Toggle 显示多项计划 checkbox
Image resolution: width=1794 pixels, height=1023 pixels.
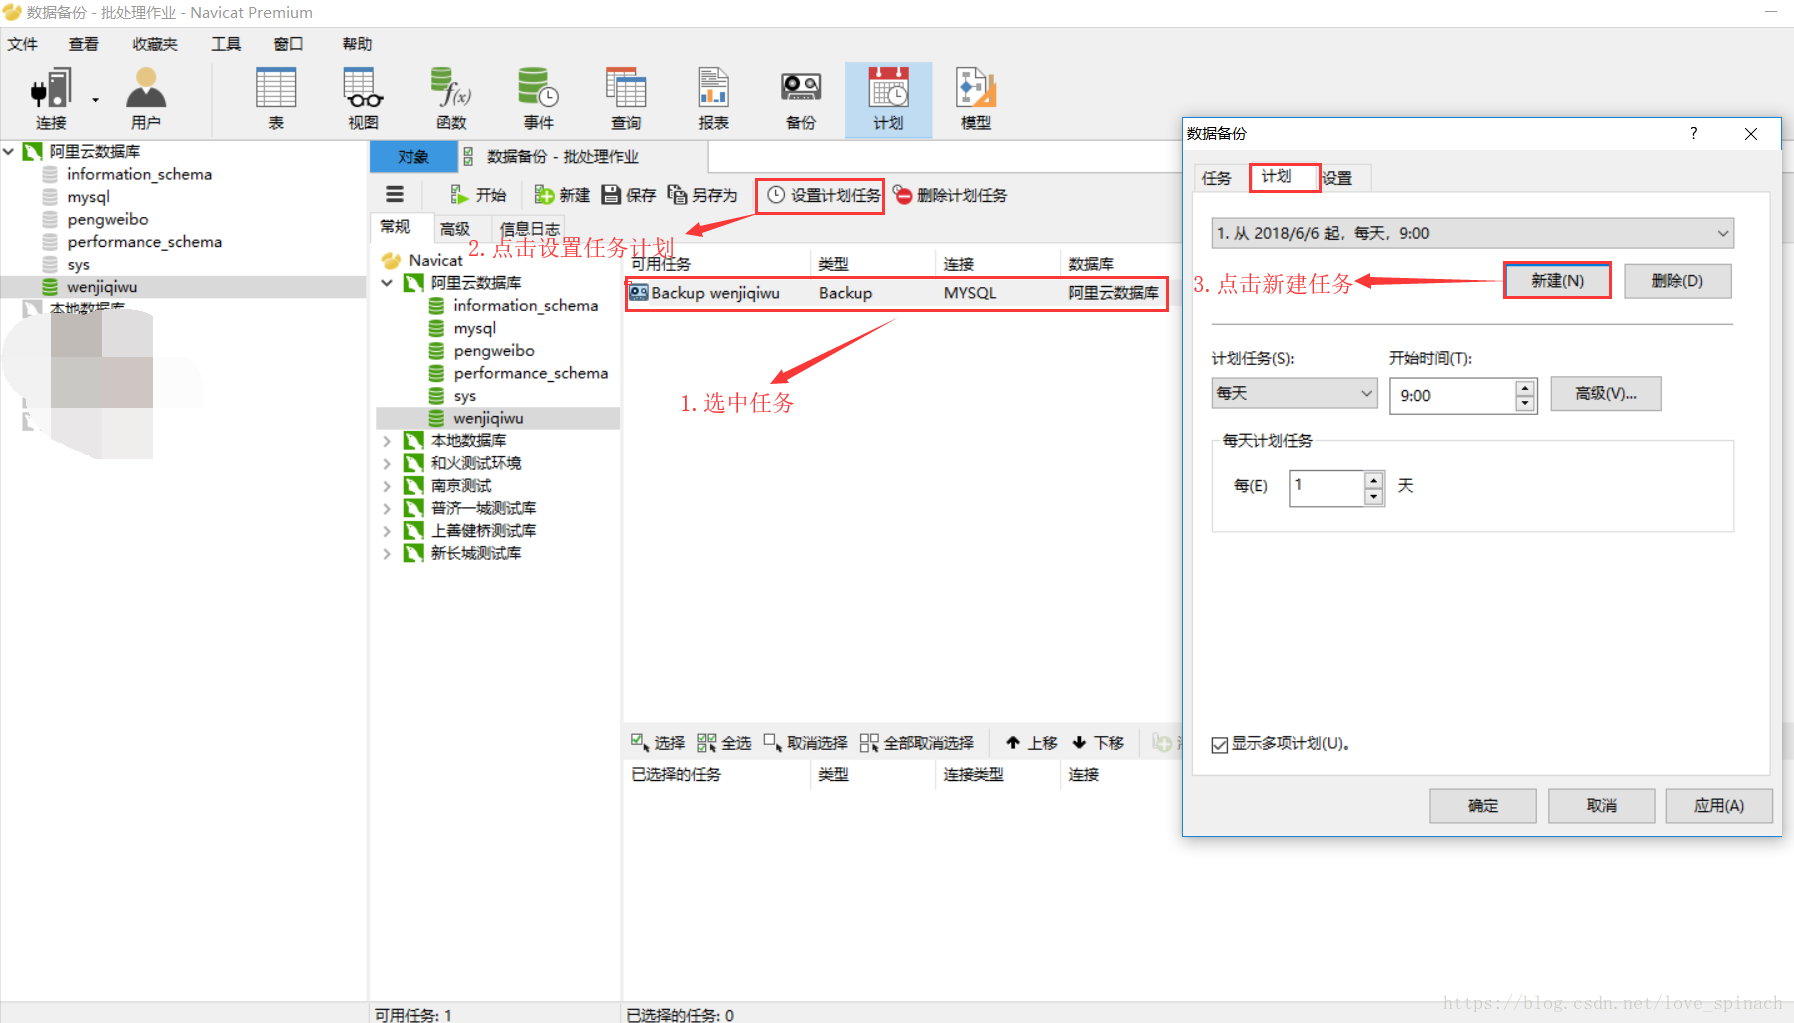[1219, 745]
